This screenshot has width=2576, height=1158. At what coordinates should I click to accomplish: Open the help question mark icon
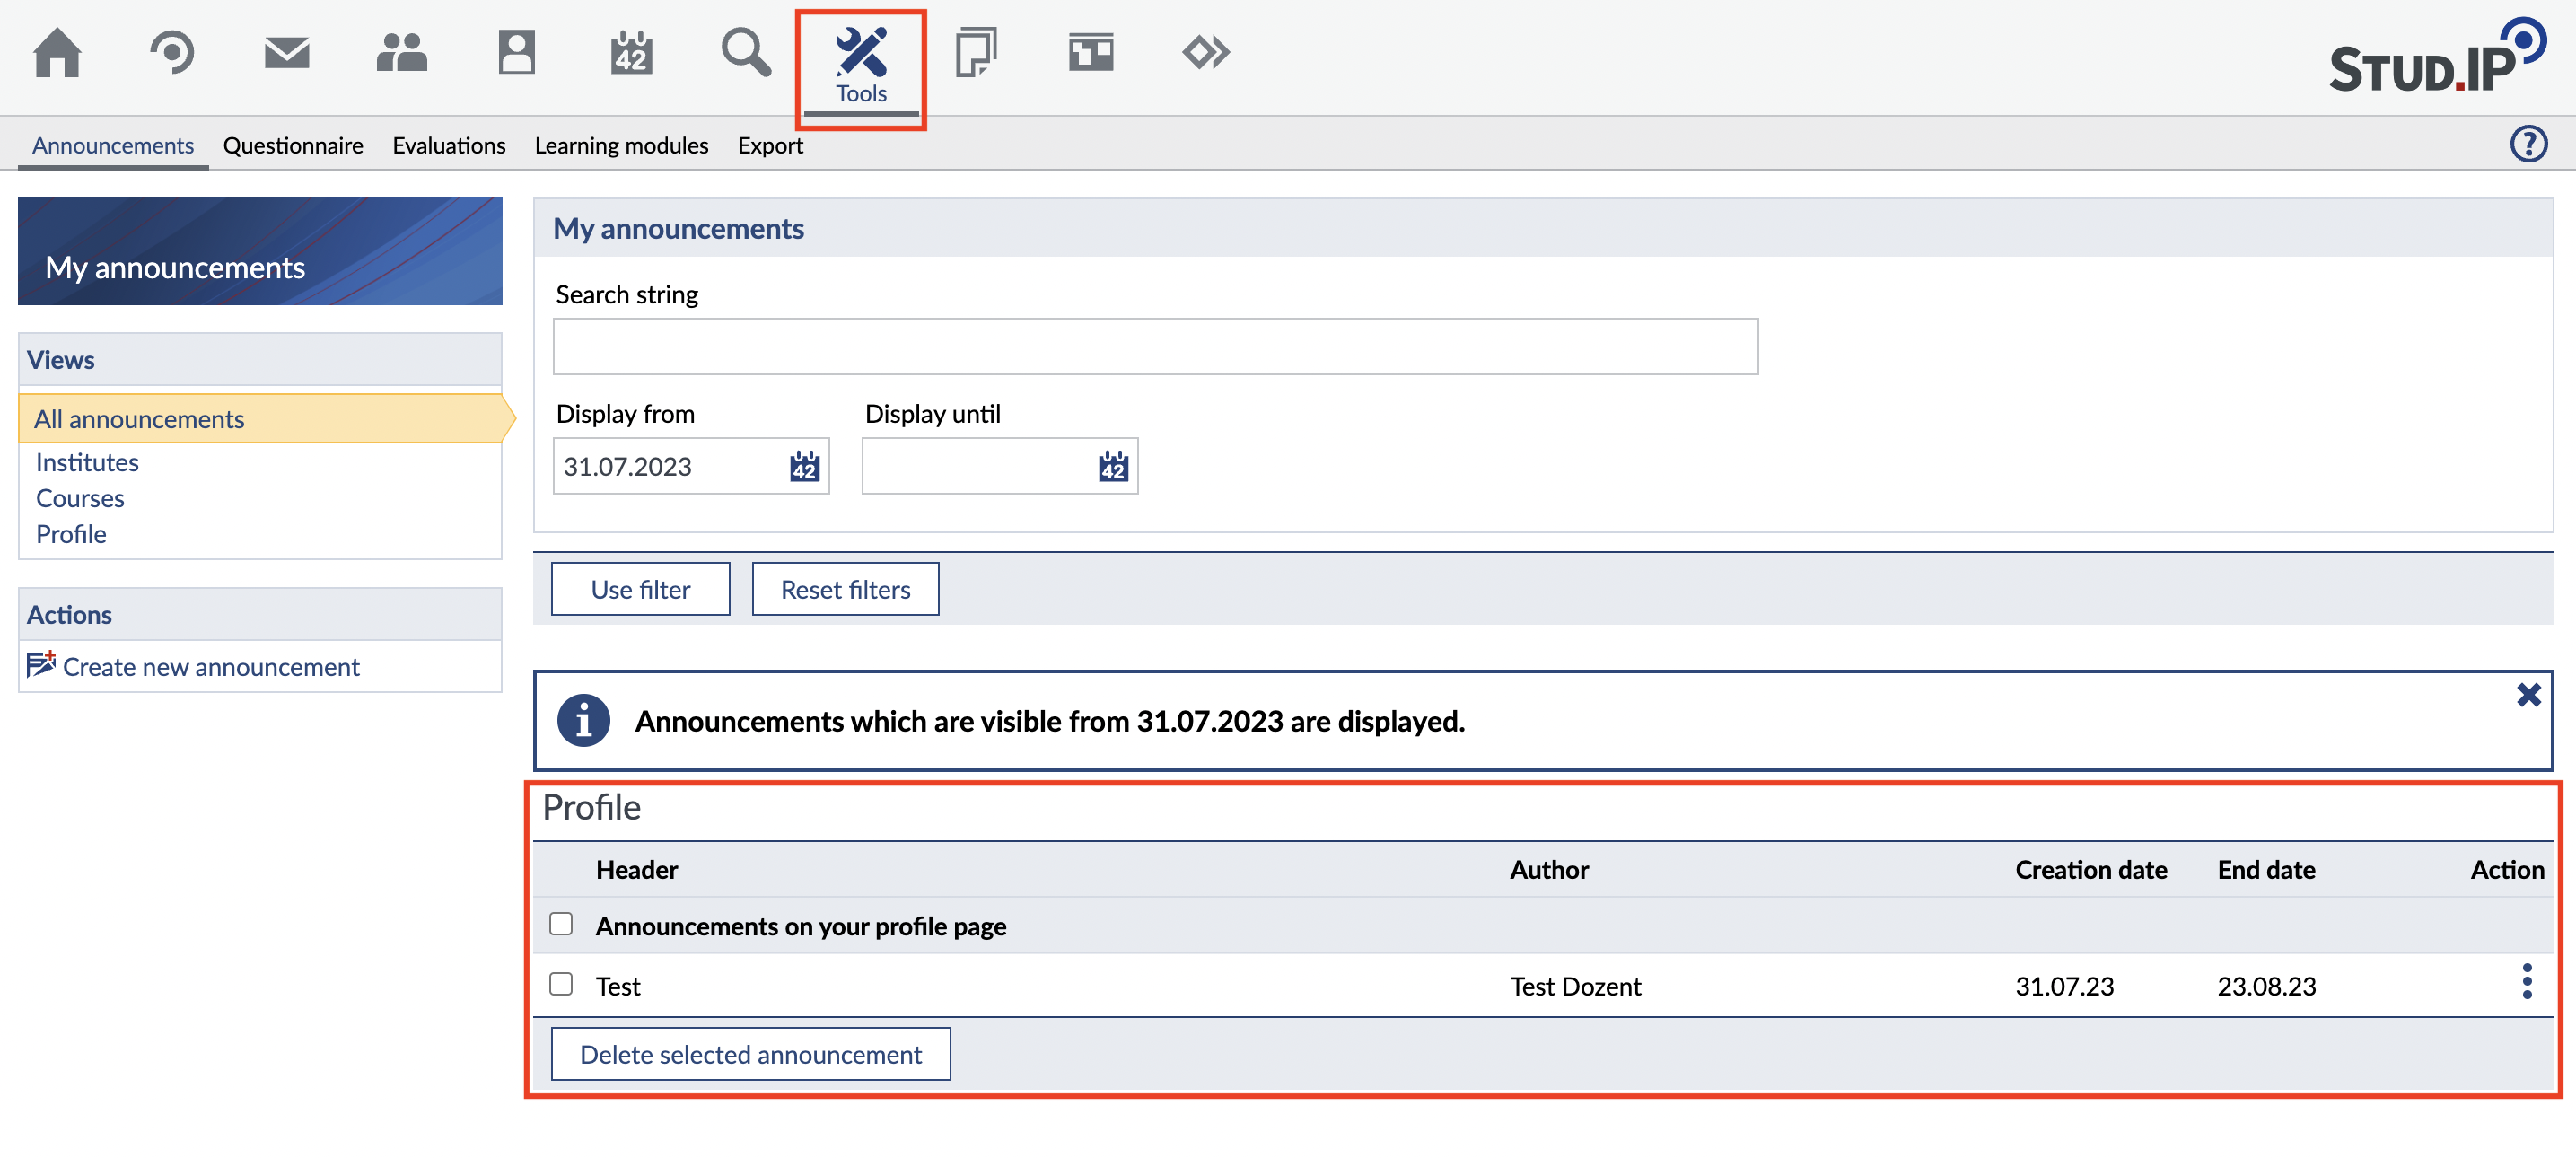click(x=2528, y=144)
